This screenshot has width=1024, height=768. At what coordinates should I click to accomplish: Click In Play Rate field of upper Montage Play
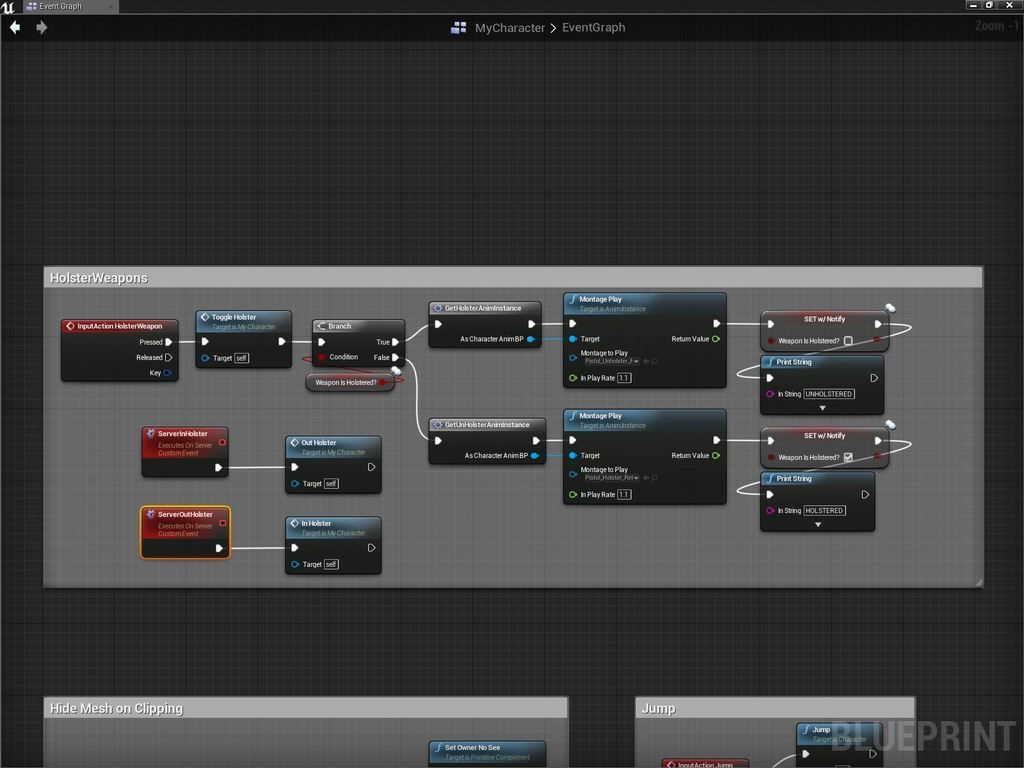click(624, 378)
